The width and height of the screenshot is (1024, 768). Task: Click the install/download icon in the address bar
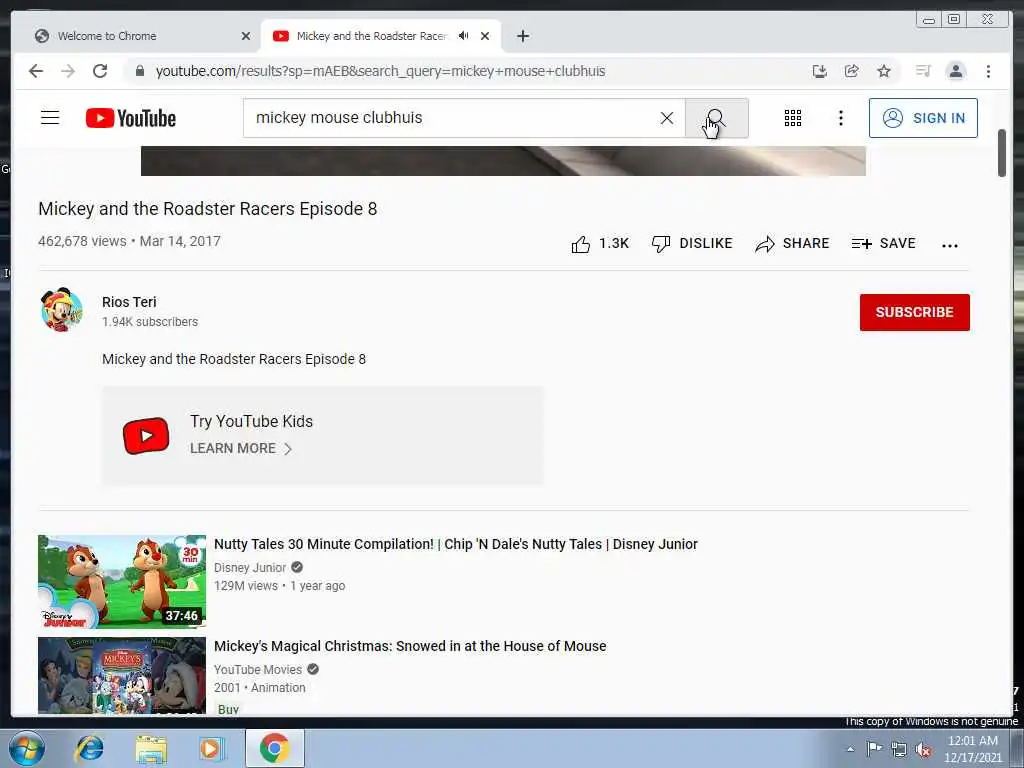(x=820, y=71)
